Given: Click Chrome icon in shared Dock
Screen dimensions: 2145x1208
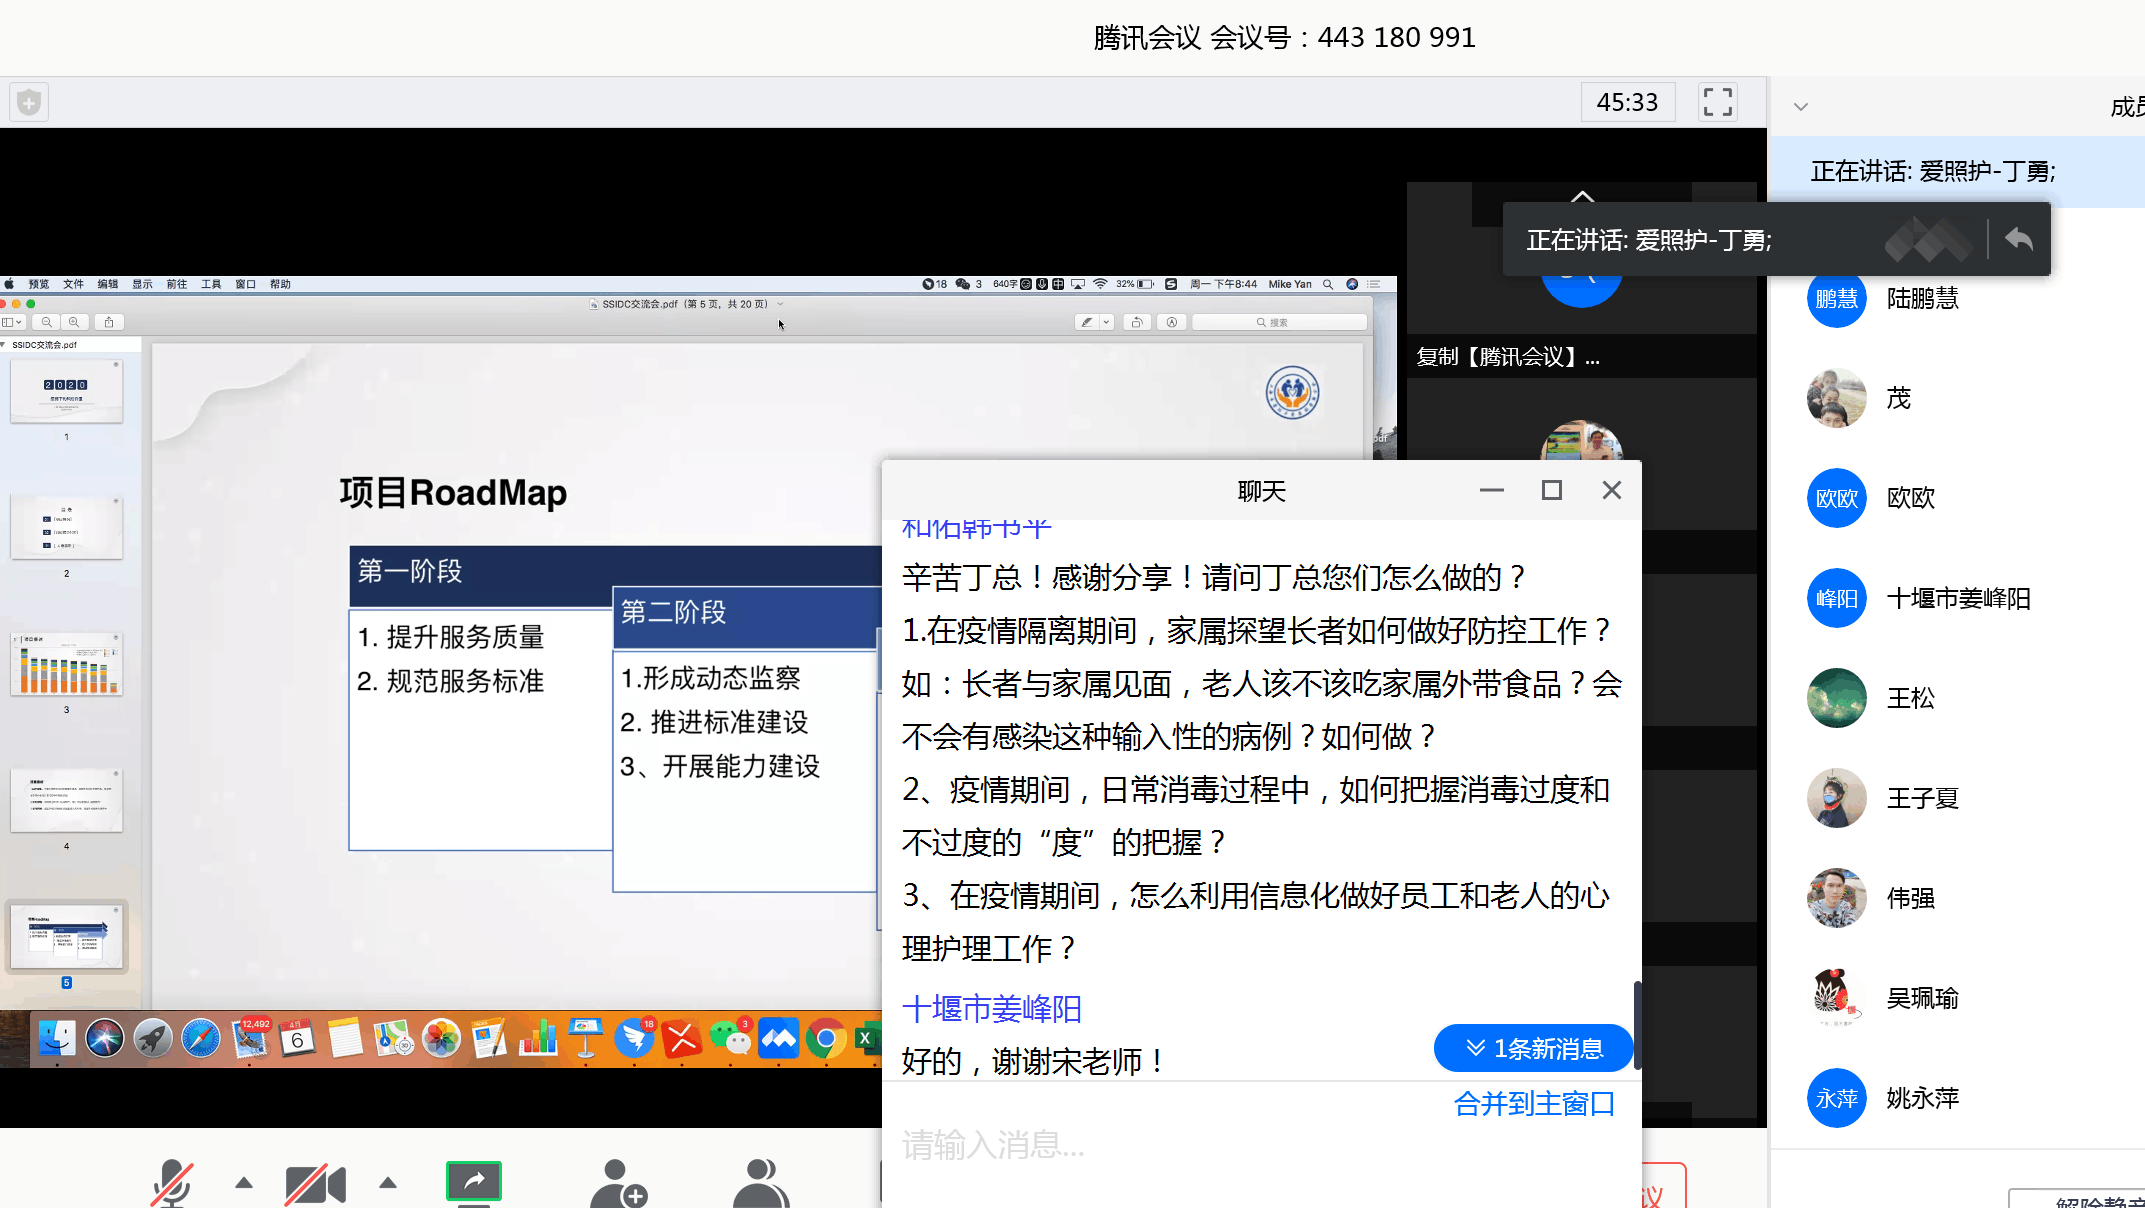Looking at the screenshot, I should click(826, 1039).
